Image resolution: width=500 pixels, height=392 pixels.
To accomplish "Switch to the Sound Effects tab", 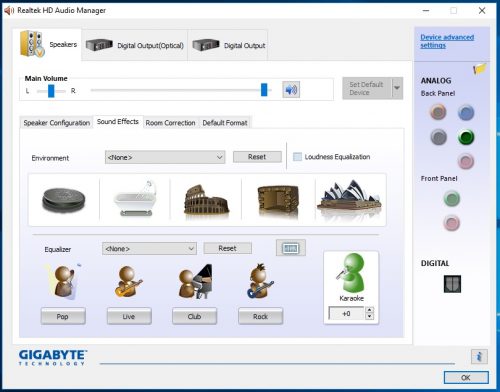I will [118, 122].
